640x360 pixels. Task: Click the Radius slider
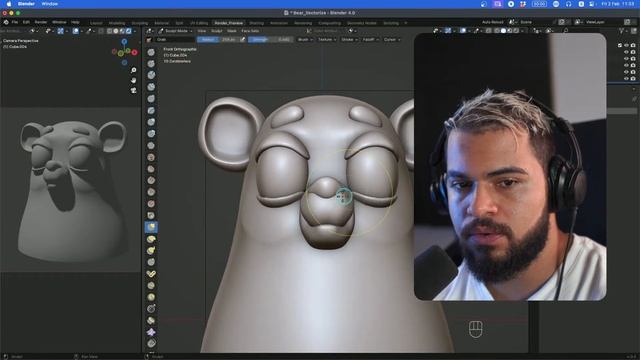218,40
